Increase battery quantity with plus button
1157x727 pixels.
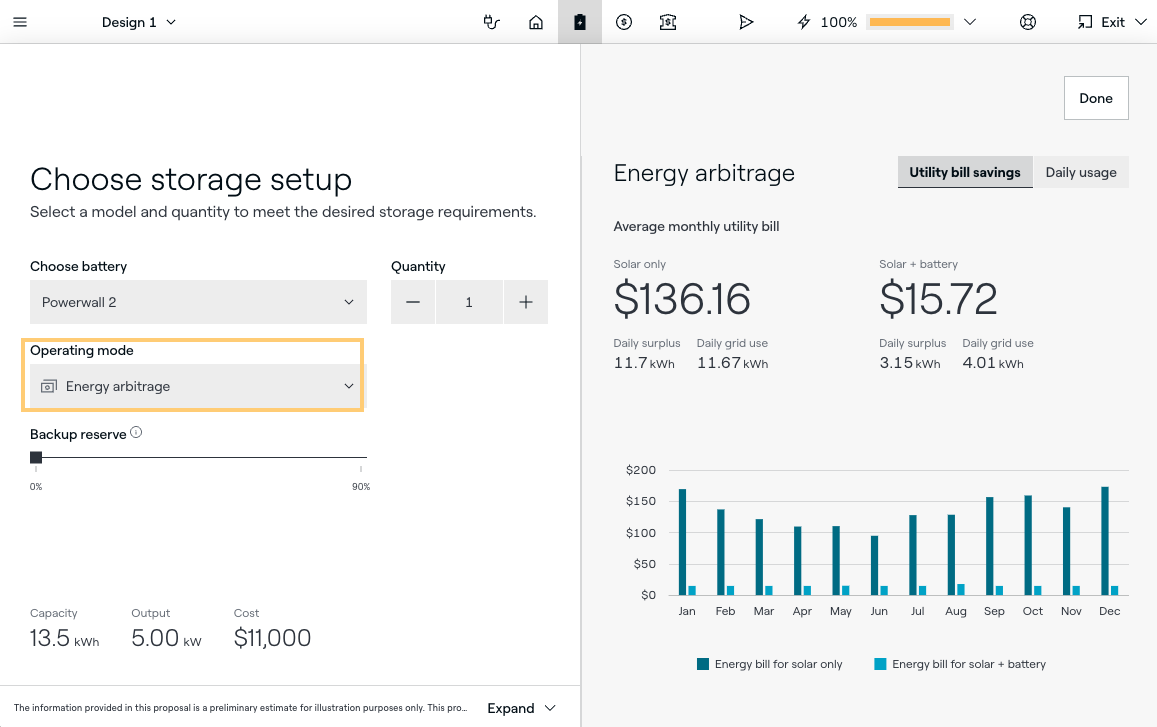(526, 302)
